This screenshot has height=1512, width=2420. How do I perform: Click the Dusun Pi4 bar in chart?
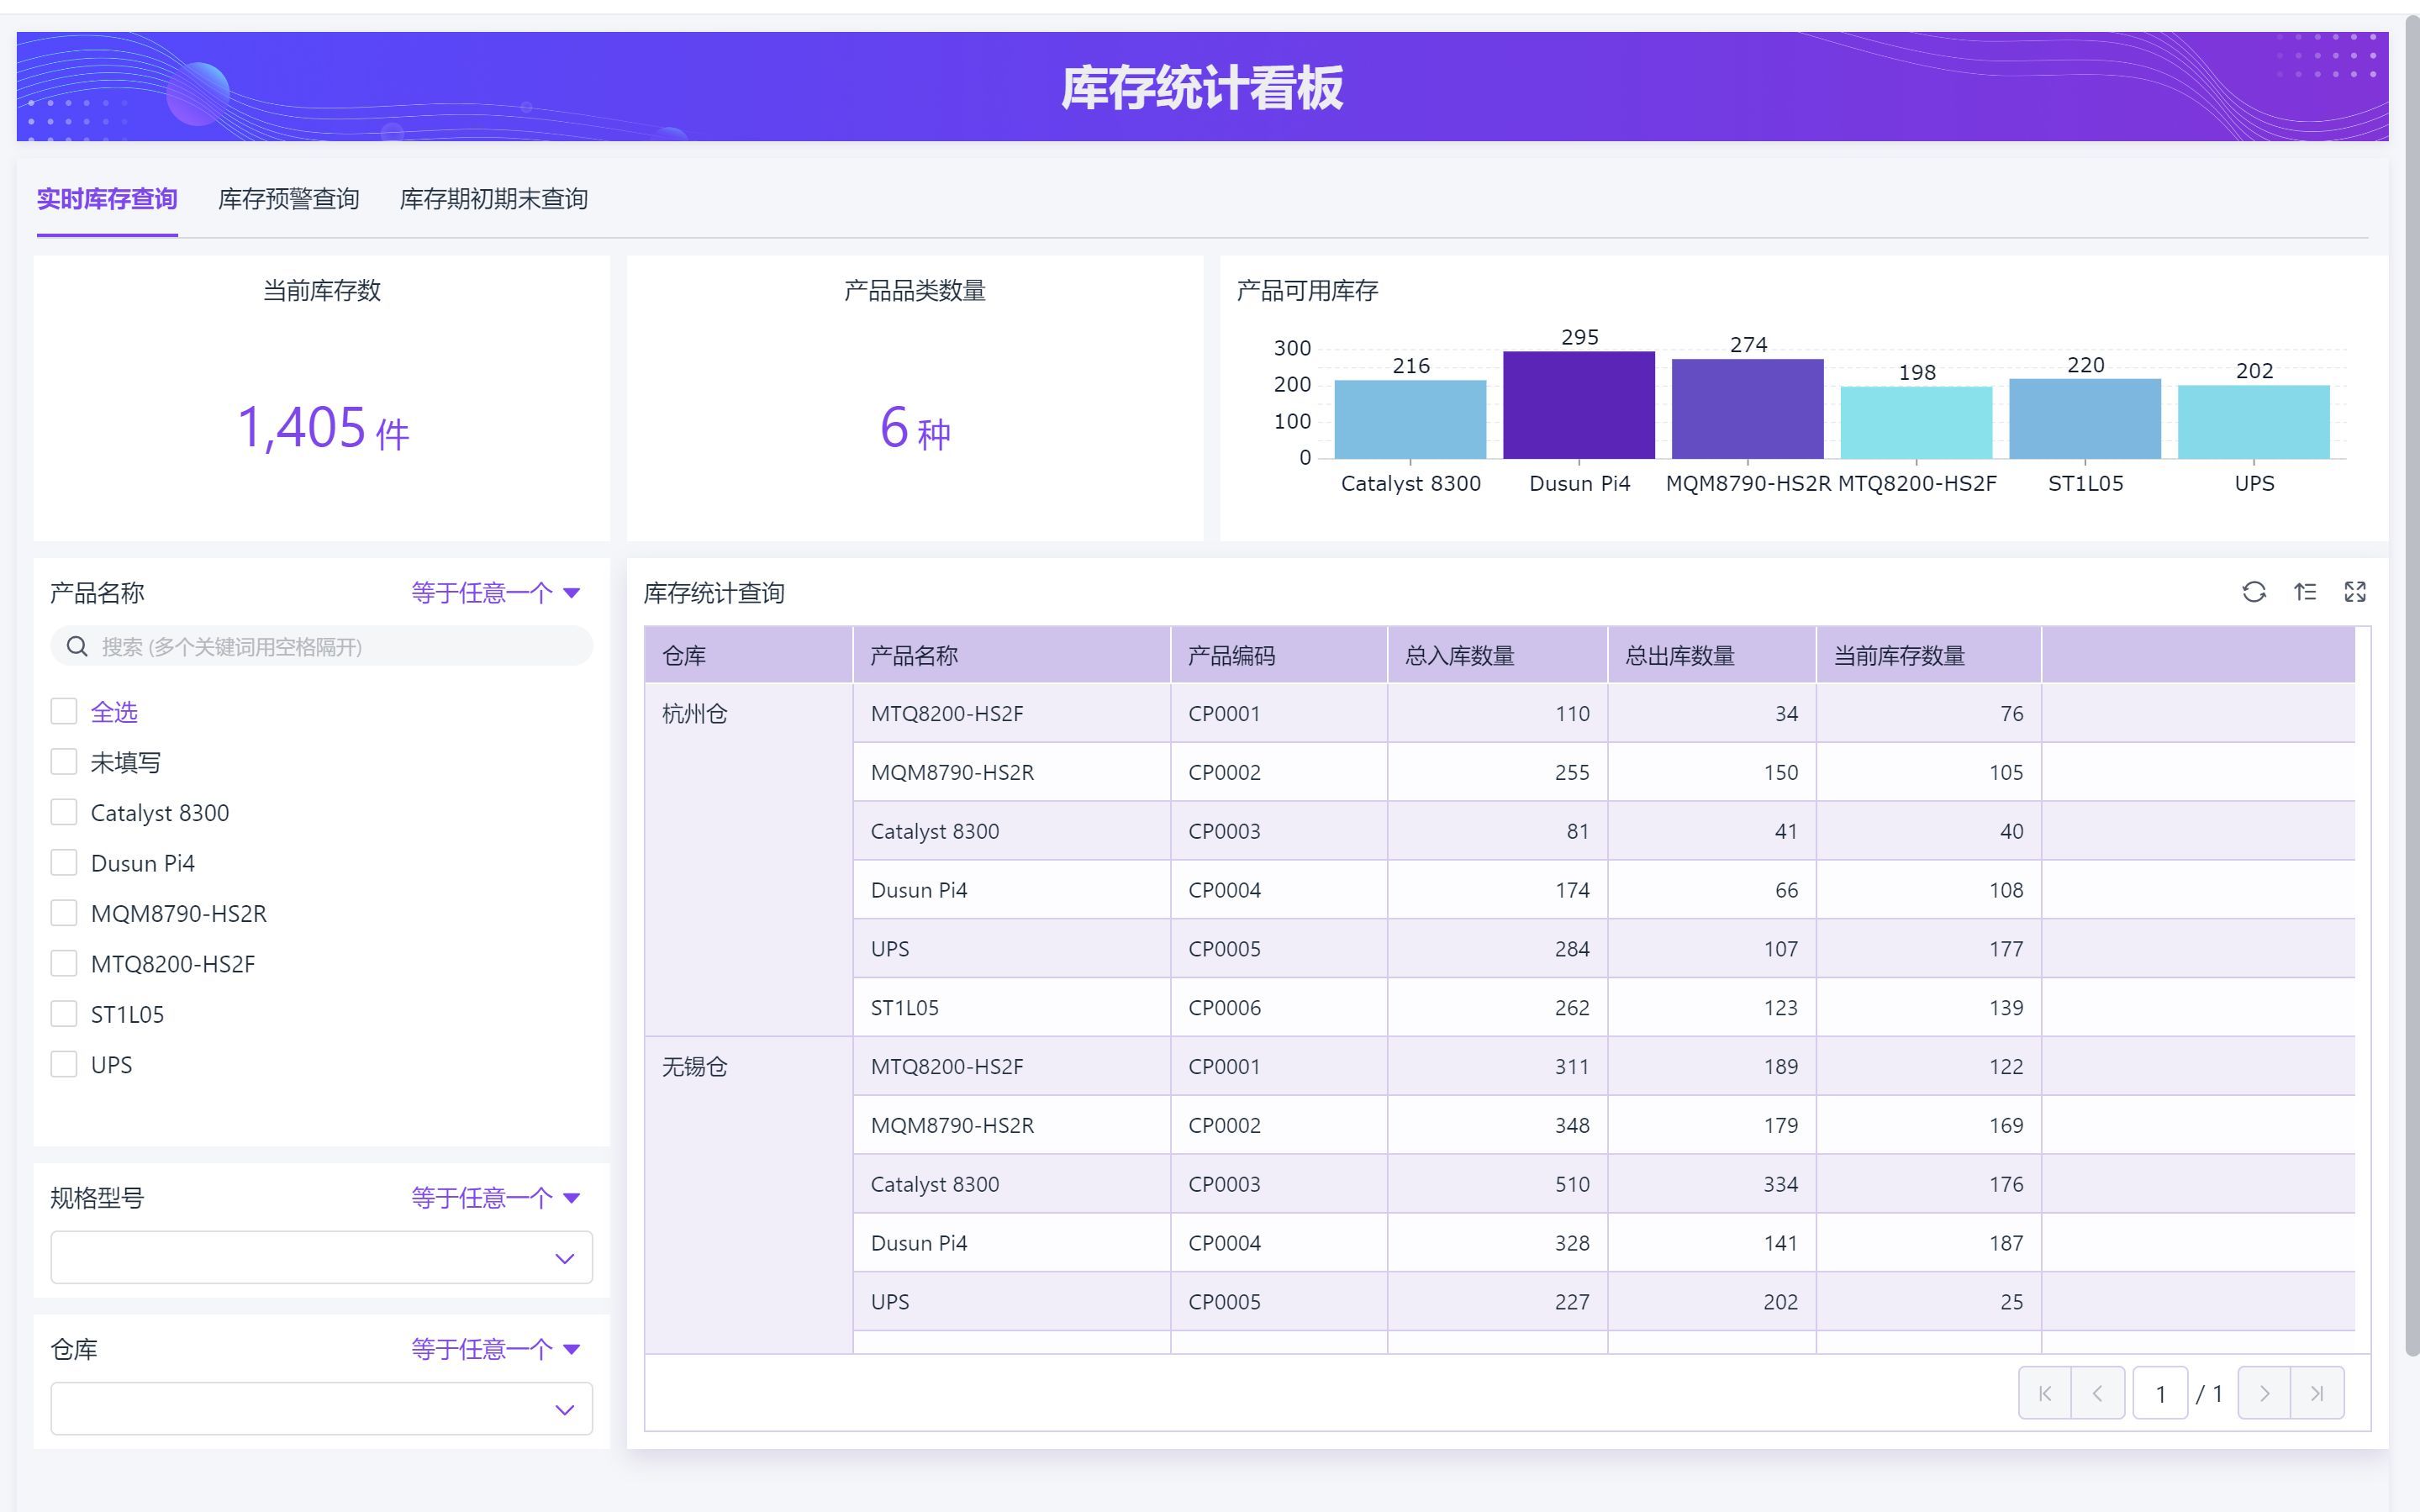pos(1578,405)
